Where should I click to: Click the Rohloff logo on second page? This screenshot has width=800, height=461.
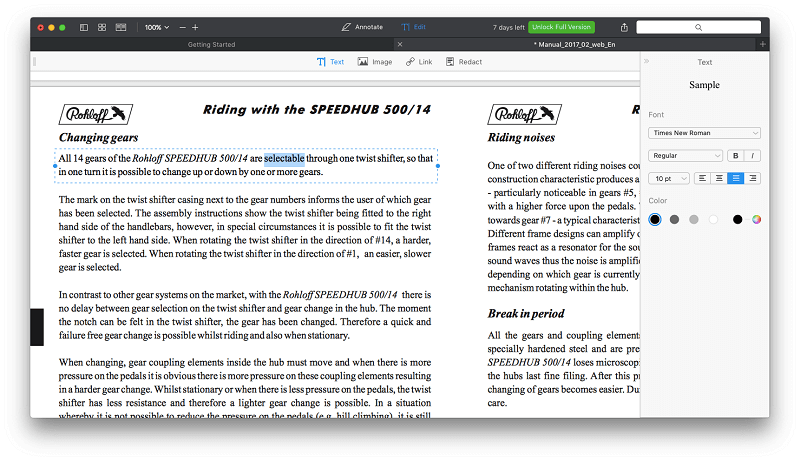pyautogui.click(x=524, y=114)
